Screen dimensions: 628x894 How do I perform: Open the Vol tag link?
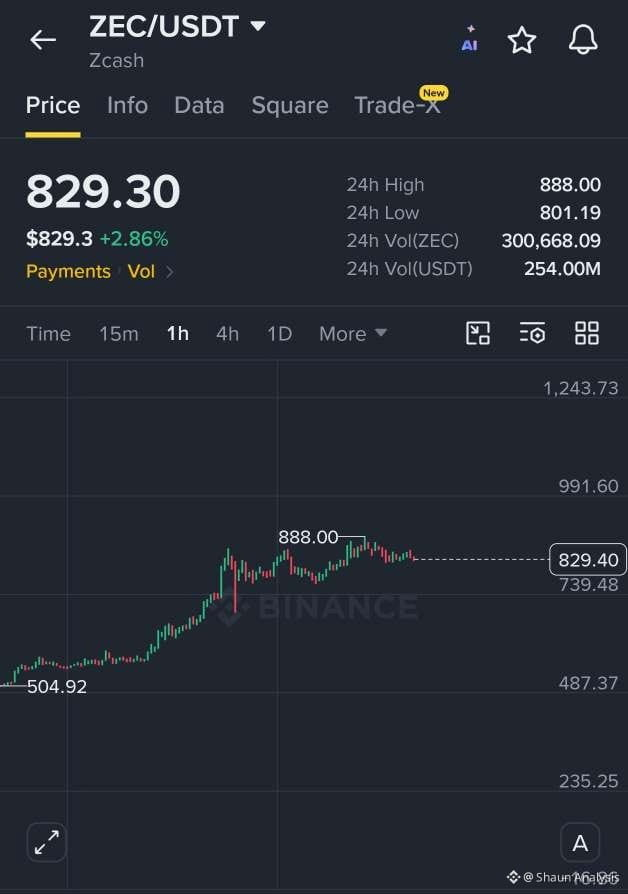[141, 271]
